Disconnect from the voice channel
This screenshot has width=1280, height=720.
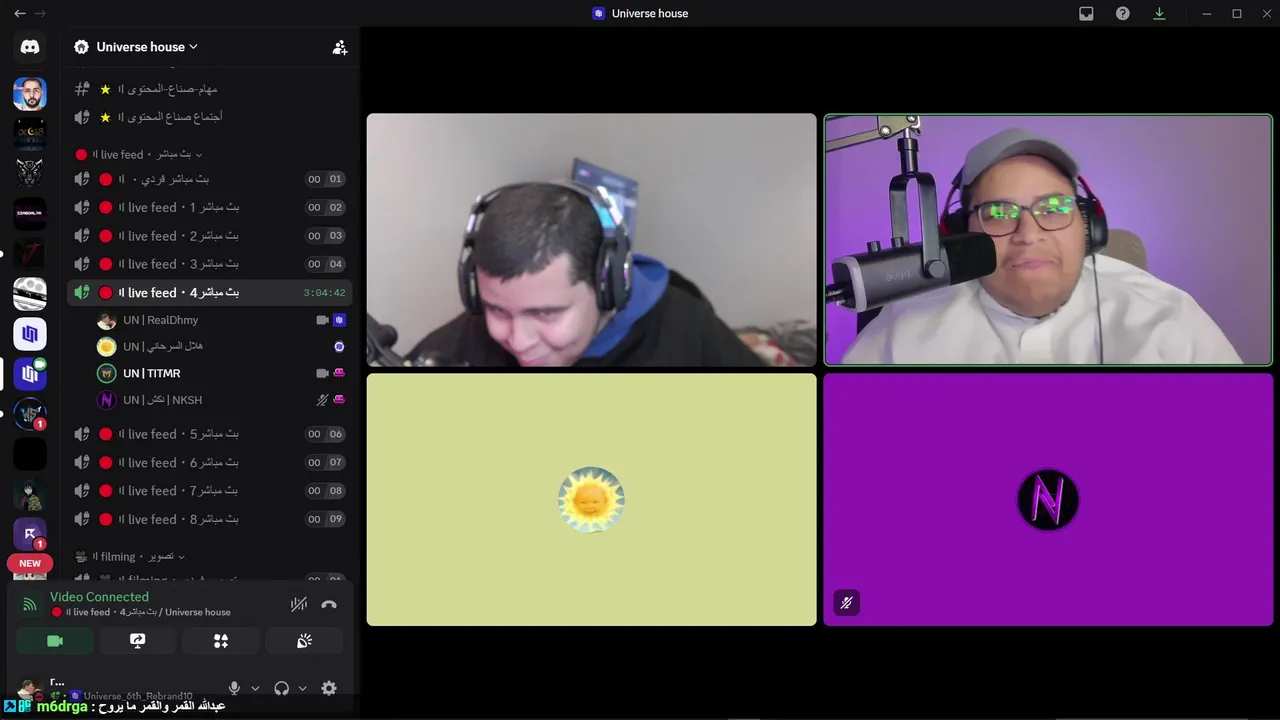(329, 604)
